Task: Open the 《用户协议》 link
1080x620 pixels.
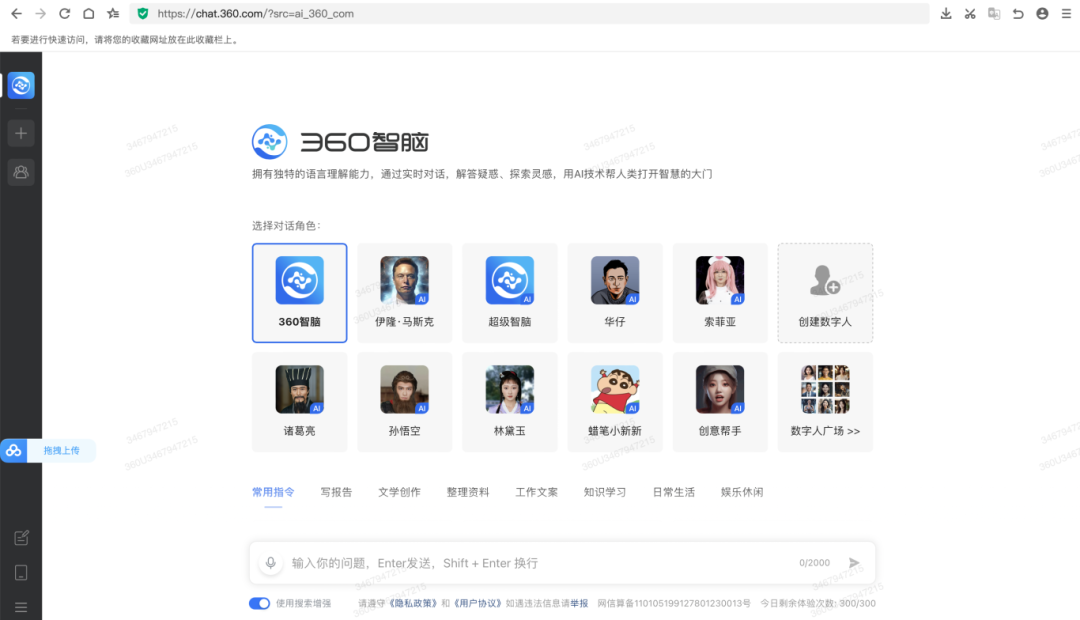Action: [477, 603]
